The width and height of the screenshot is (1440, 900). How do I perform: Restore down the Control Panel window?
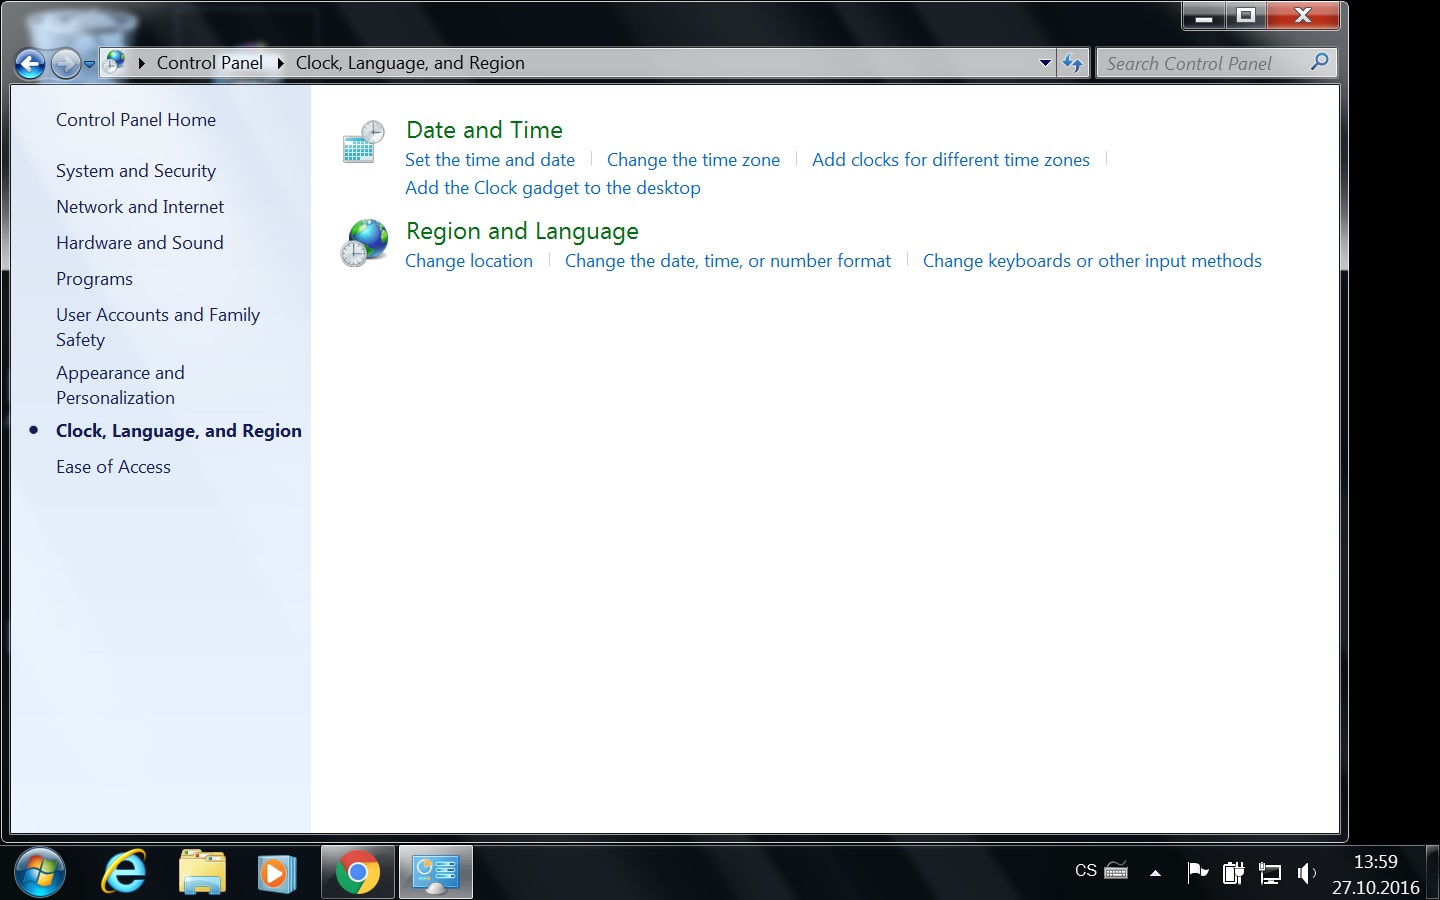(1246, 16)
